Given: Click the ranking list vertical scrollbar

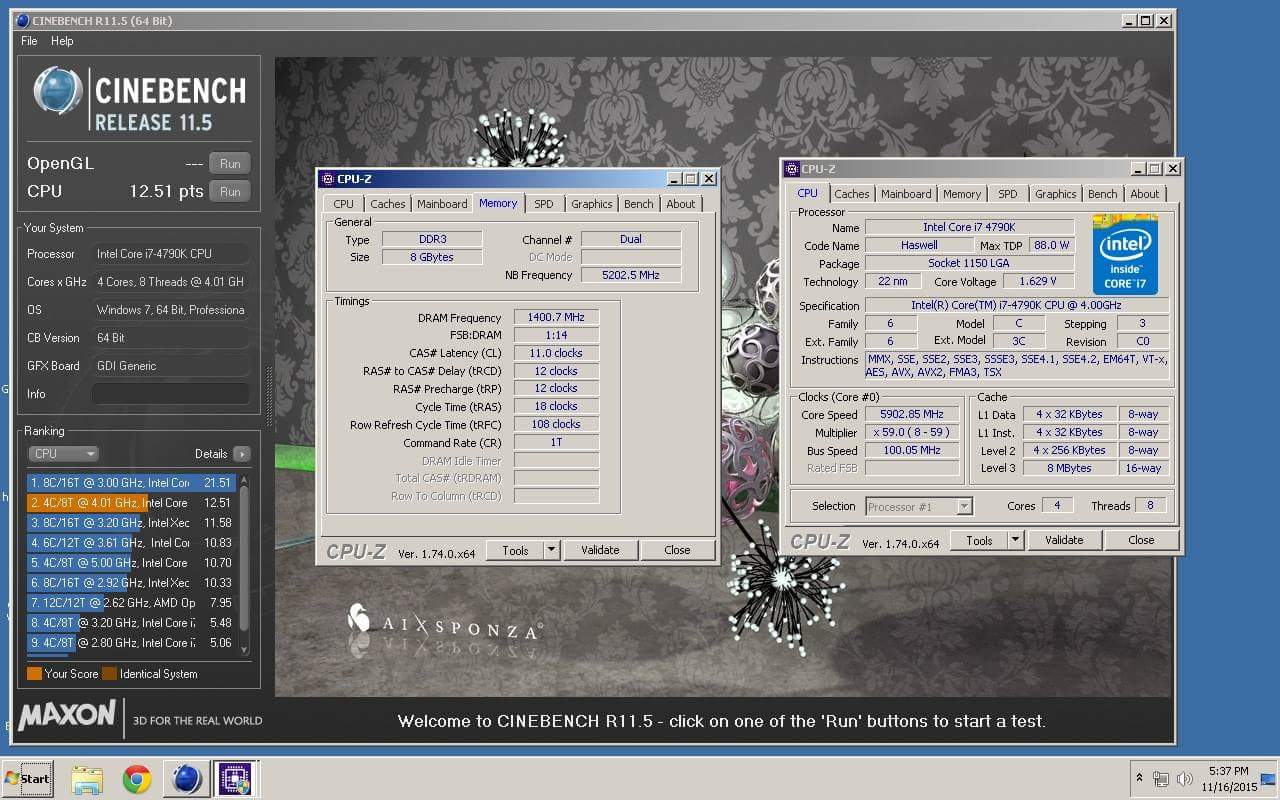Looking at the screenshot, I should click(244, 565).
